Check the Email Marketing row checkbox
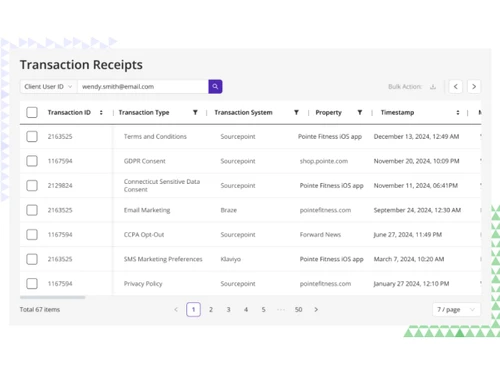This screenshot has height=375, width=500. pyautogui.click(x=32, y=210)
